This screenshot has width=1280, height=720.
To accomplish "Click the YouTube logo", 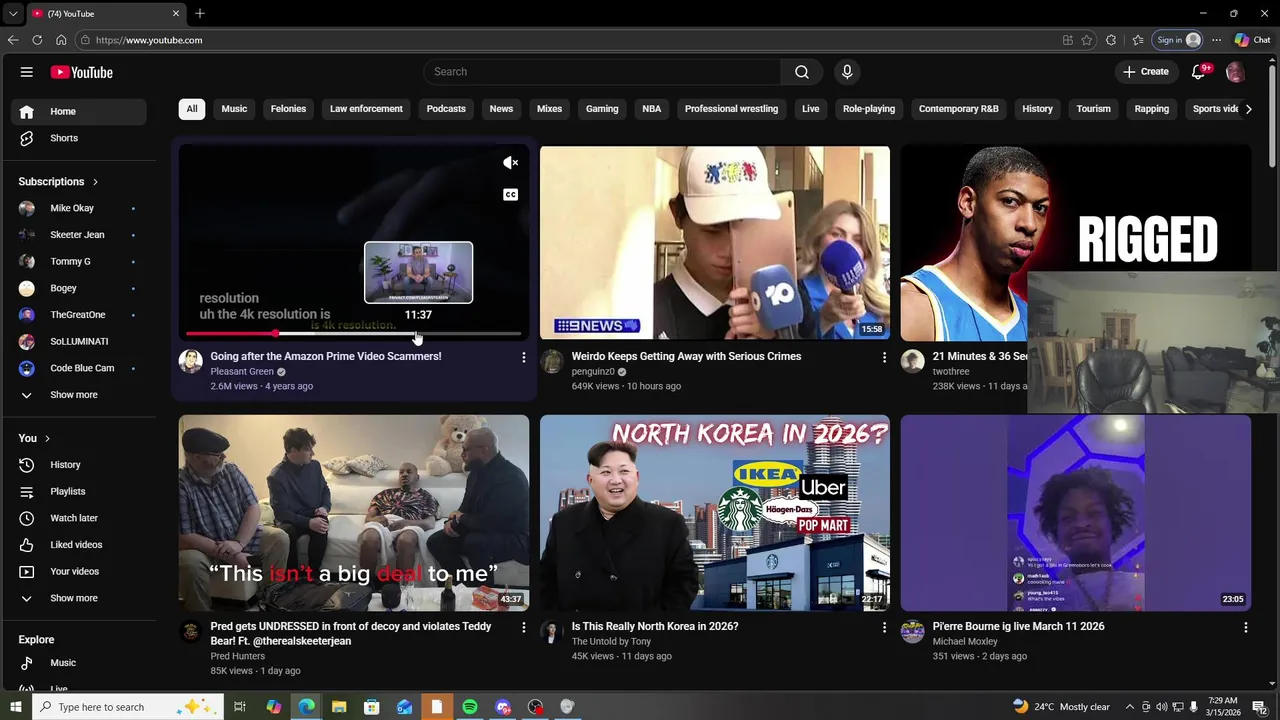I will click(x=82, y=72).
